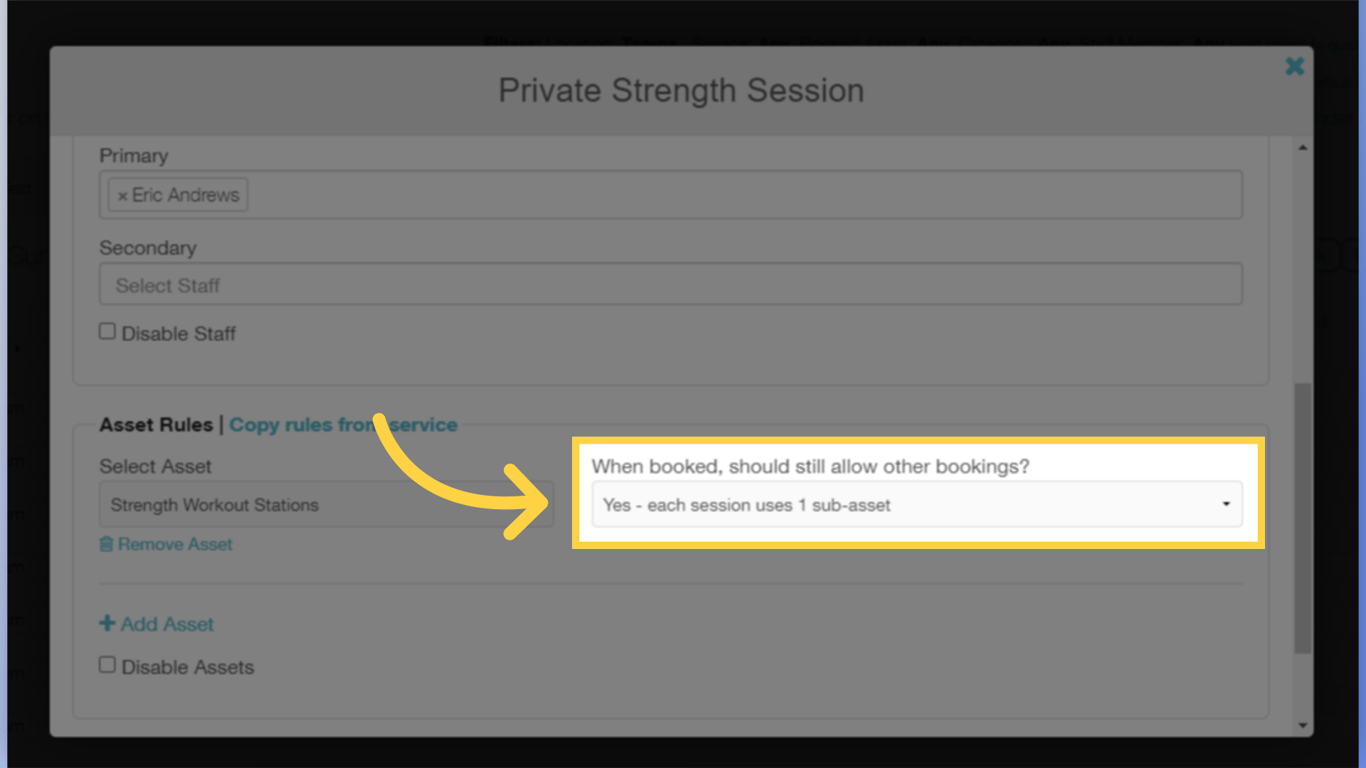This screenshot has width=1366, height=768.
Task: Select the Eric Andrews staff tag
Action: coord(180,195)
